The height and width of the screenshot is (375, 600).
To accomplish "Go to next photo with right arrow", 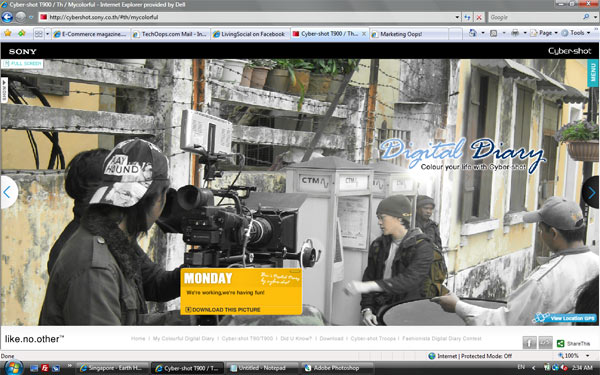I will pyautogui.click(x=591, y=192).
